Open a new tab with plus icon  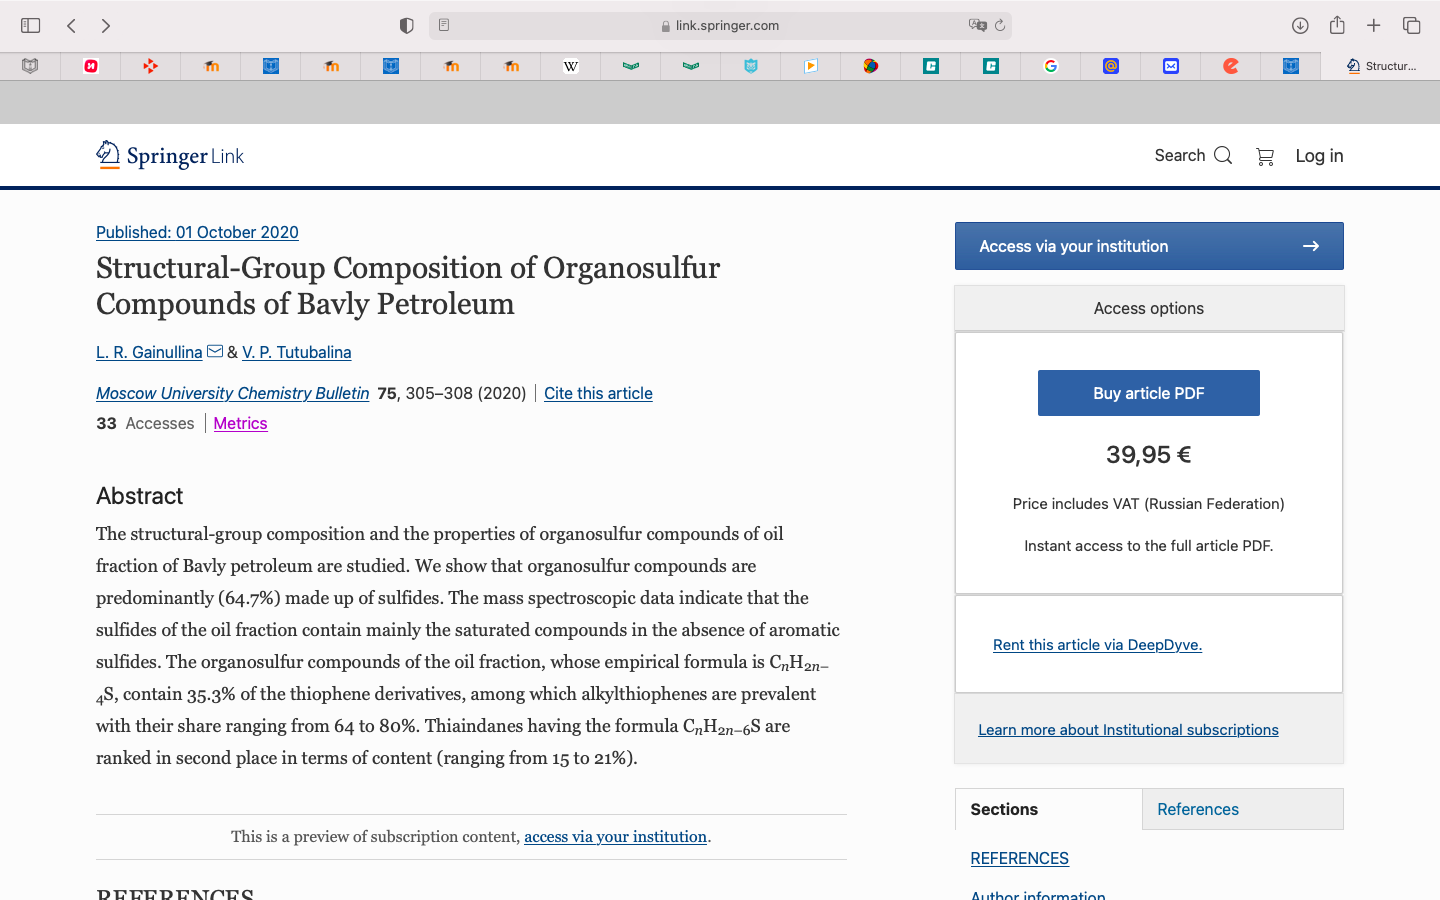(1374, 25)
